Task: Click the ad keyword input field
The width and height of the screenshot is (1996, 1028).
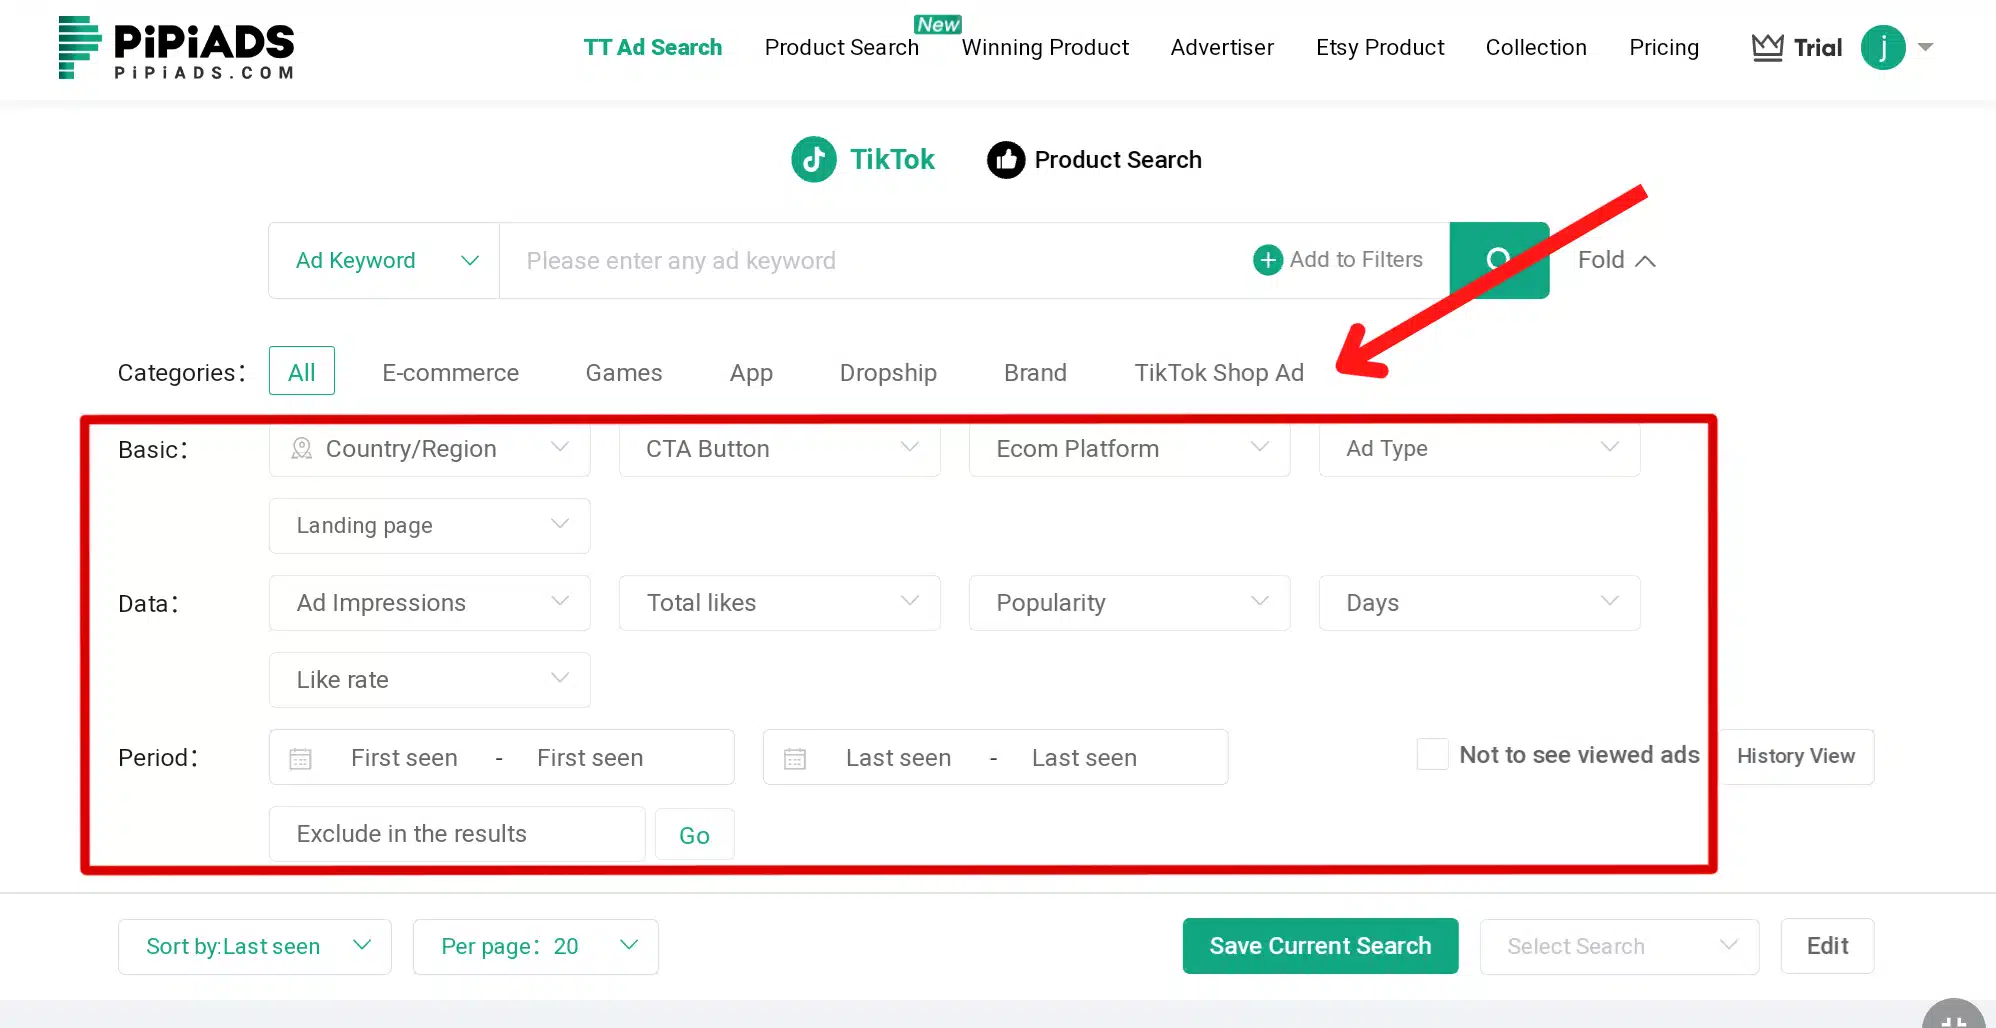Action: pyautogui.click(x=850, y=260)
